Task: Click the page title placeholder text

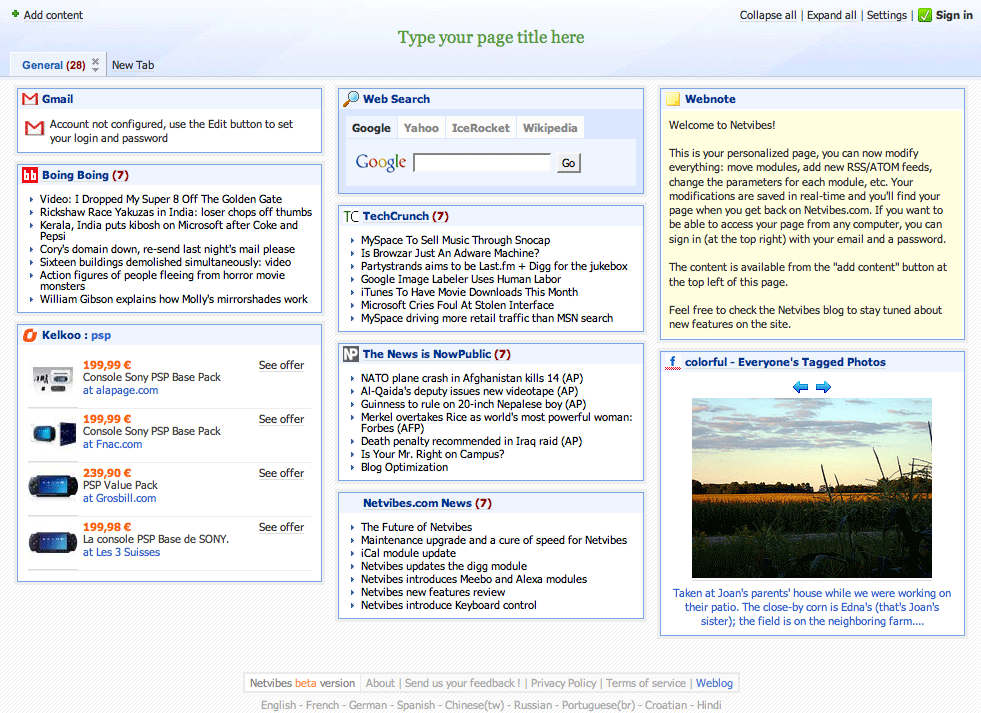Action: [x=491, y=38]
